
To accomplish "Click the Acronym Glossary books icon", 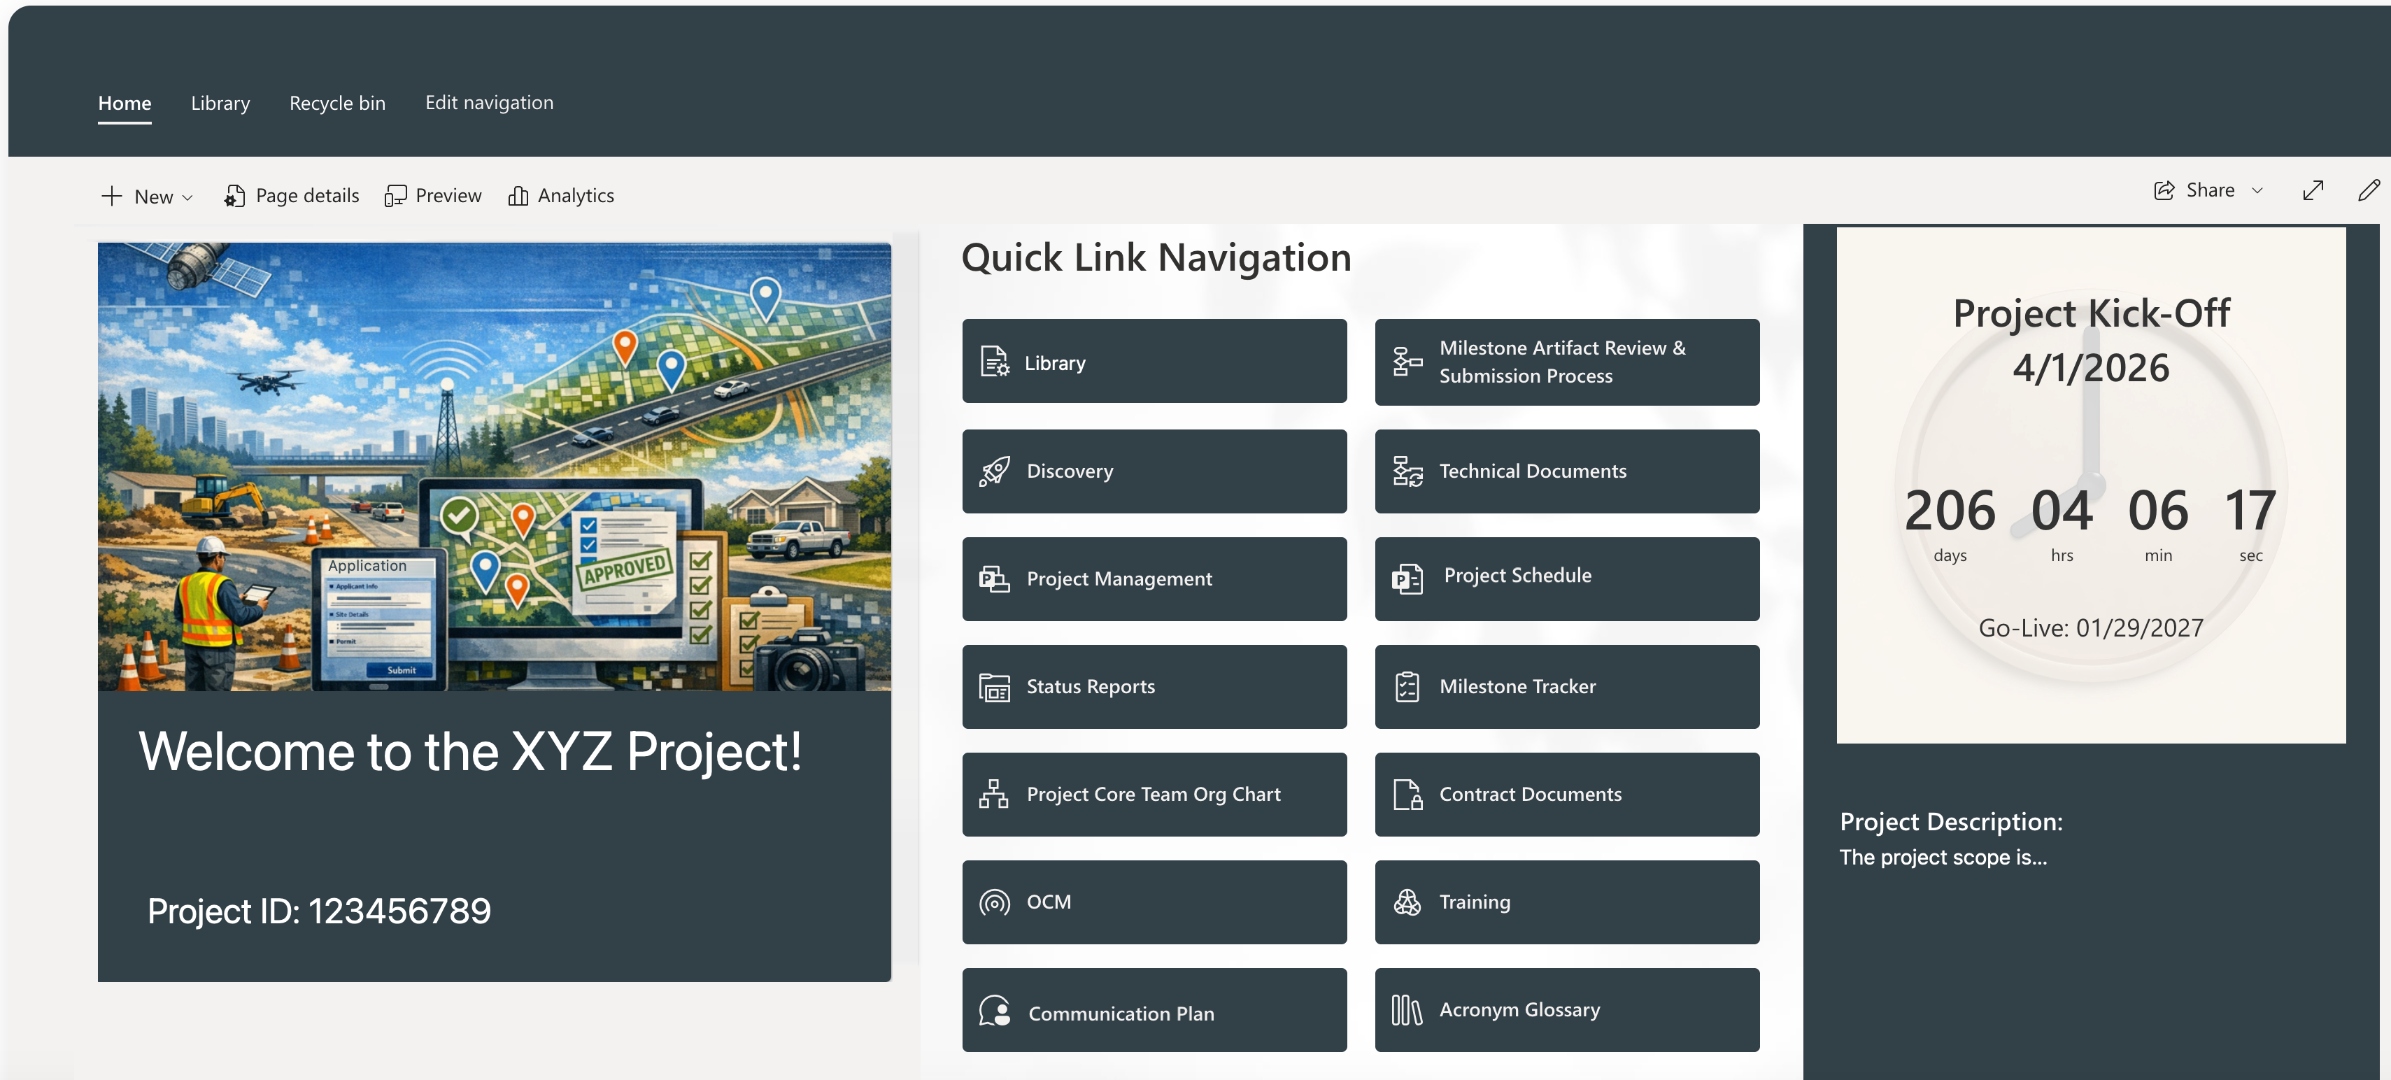I will pyautogui.click(x=1407, y=1010).
